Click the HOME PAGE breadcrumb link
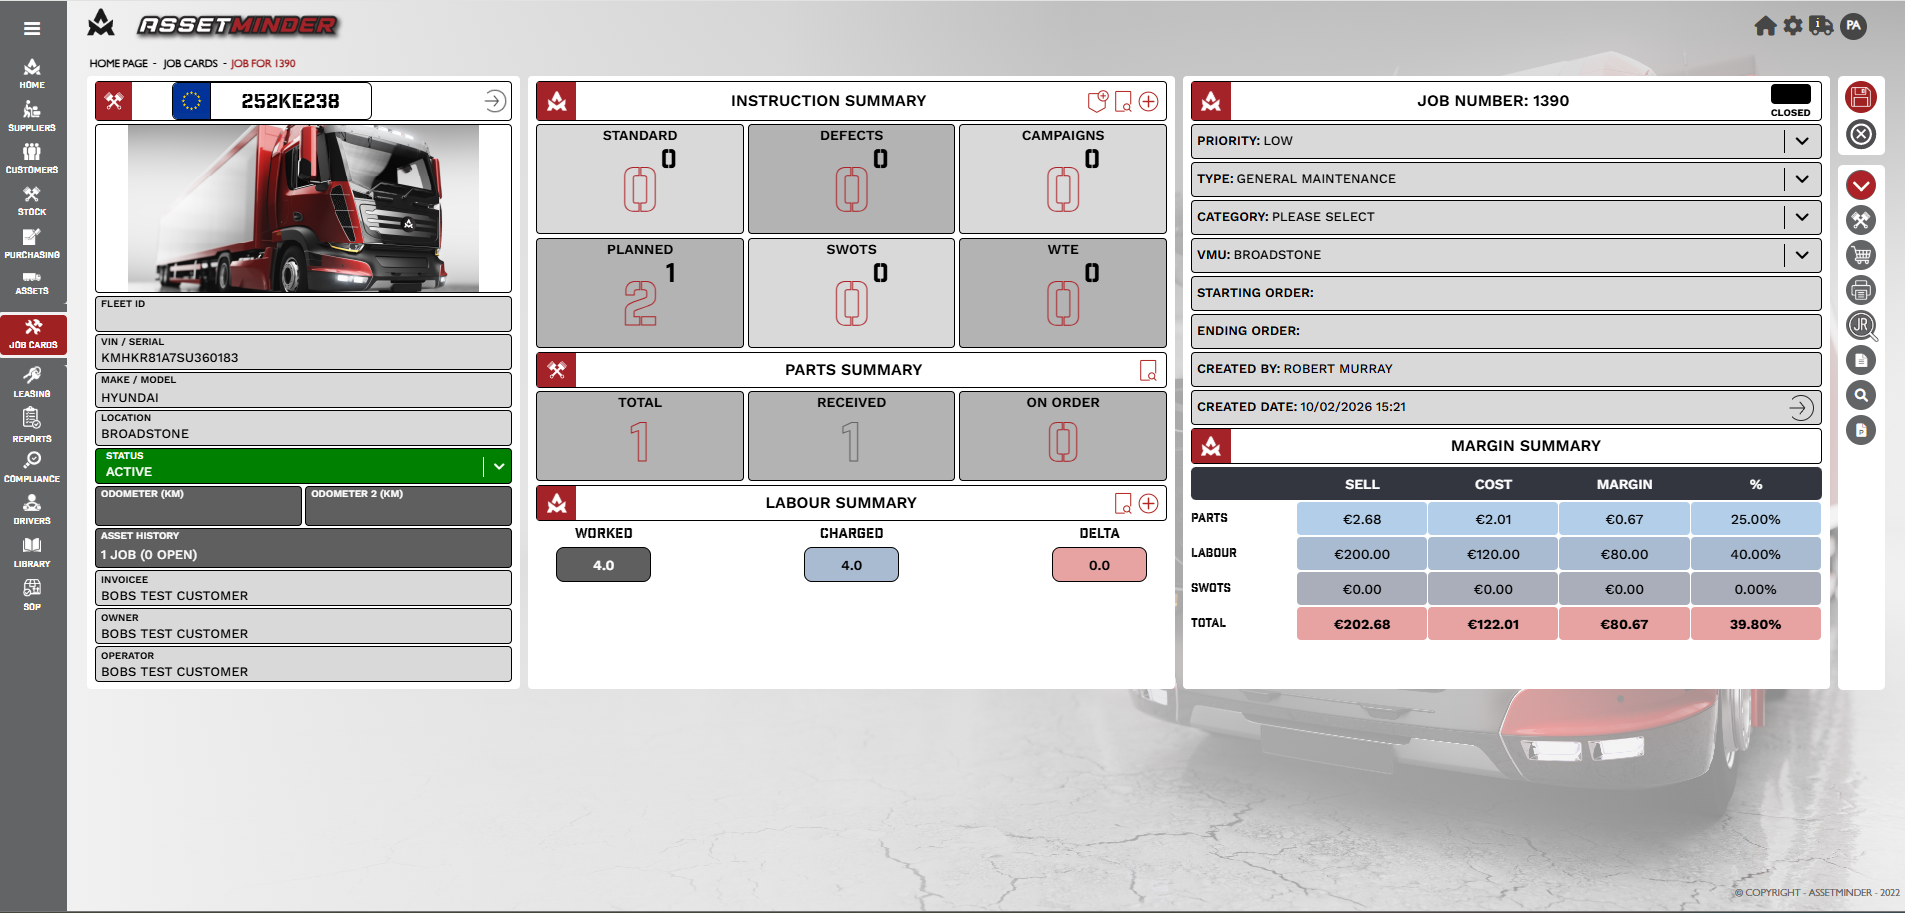The width and height of the screenshot is (1905, 913). click(118, 64)
